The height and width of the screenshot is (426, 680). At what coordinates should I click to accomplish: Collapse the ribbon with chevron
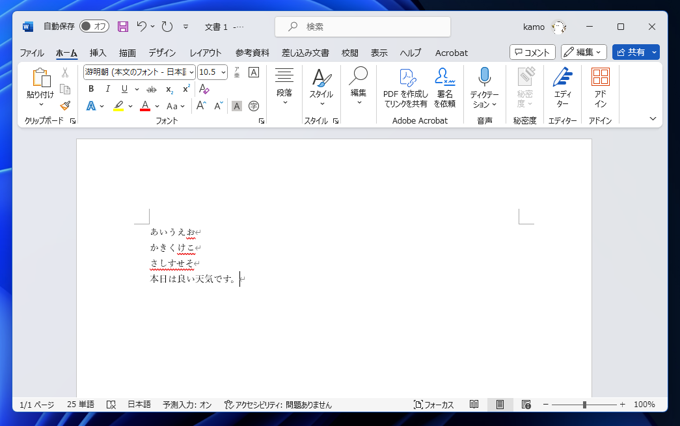(653, 118)
